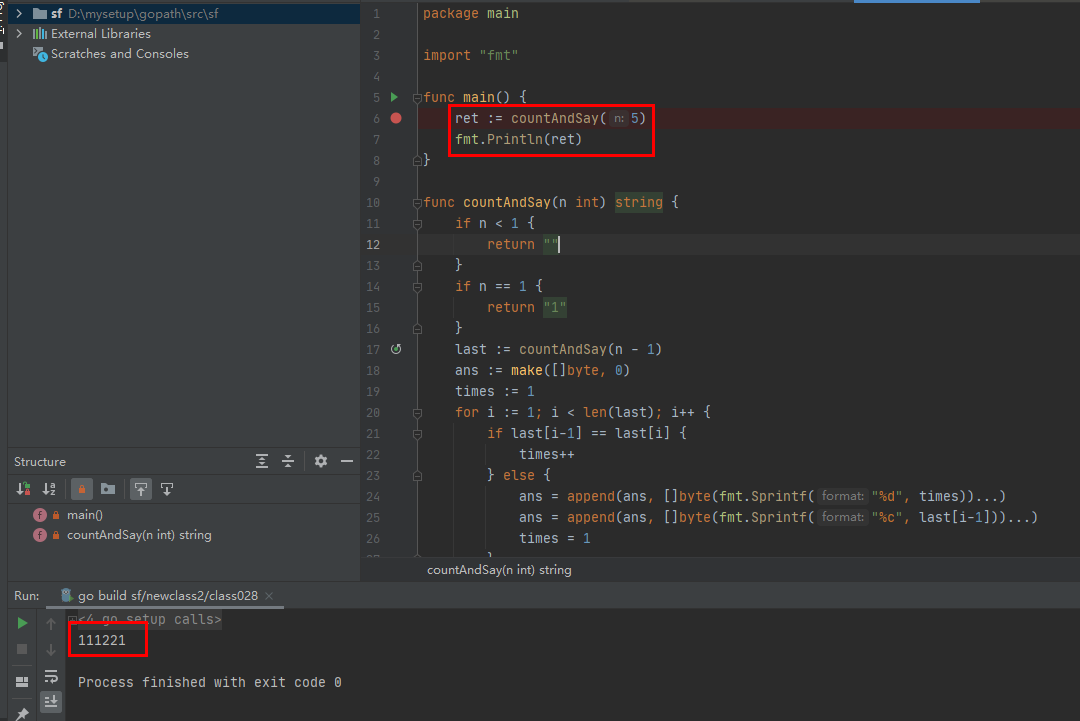Click the import "fmt" statement
This screenshot has width=1080, height=721.
point(470,55)
